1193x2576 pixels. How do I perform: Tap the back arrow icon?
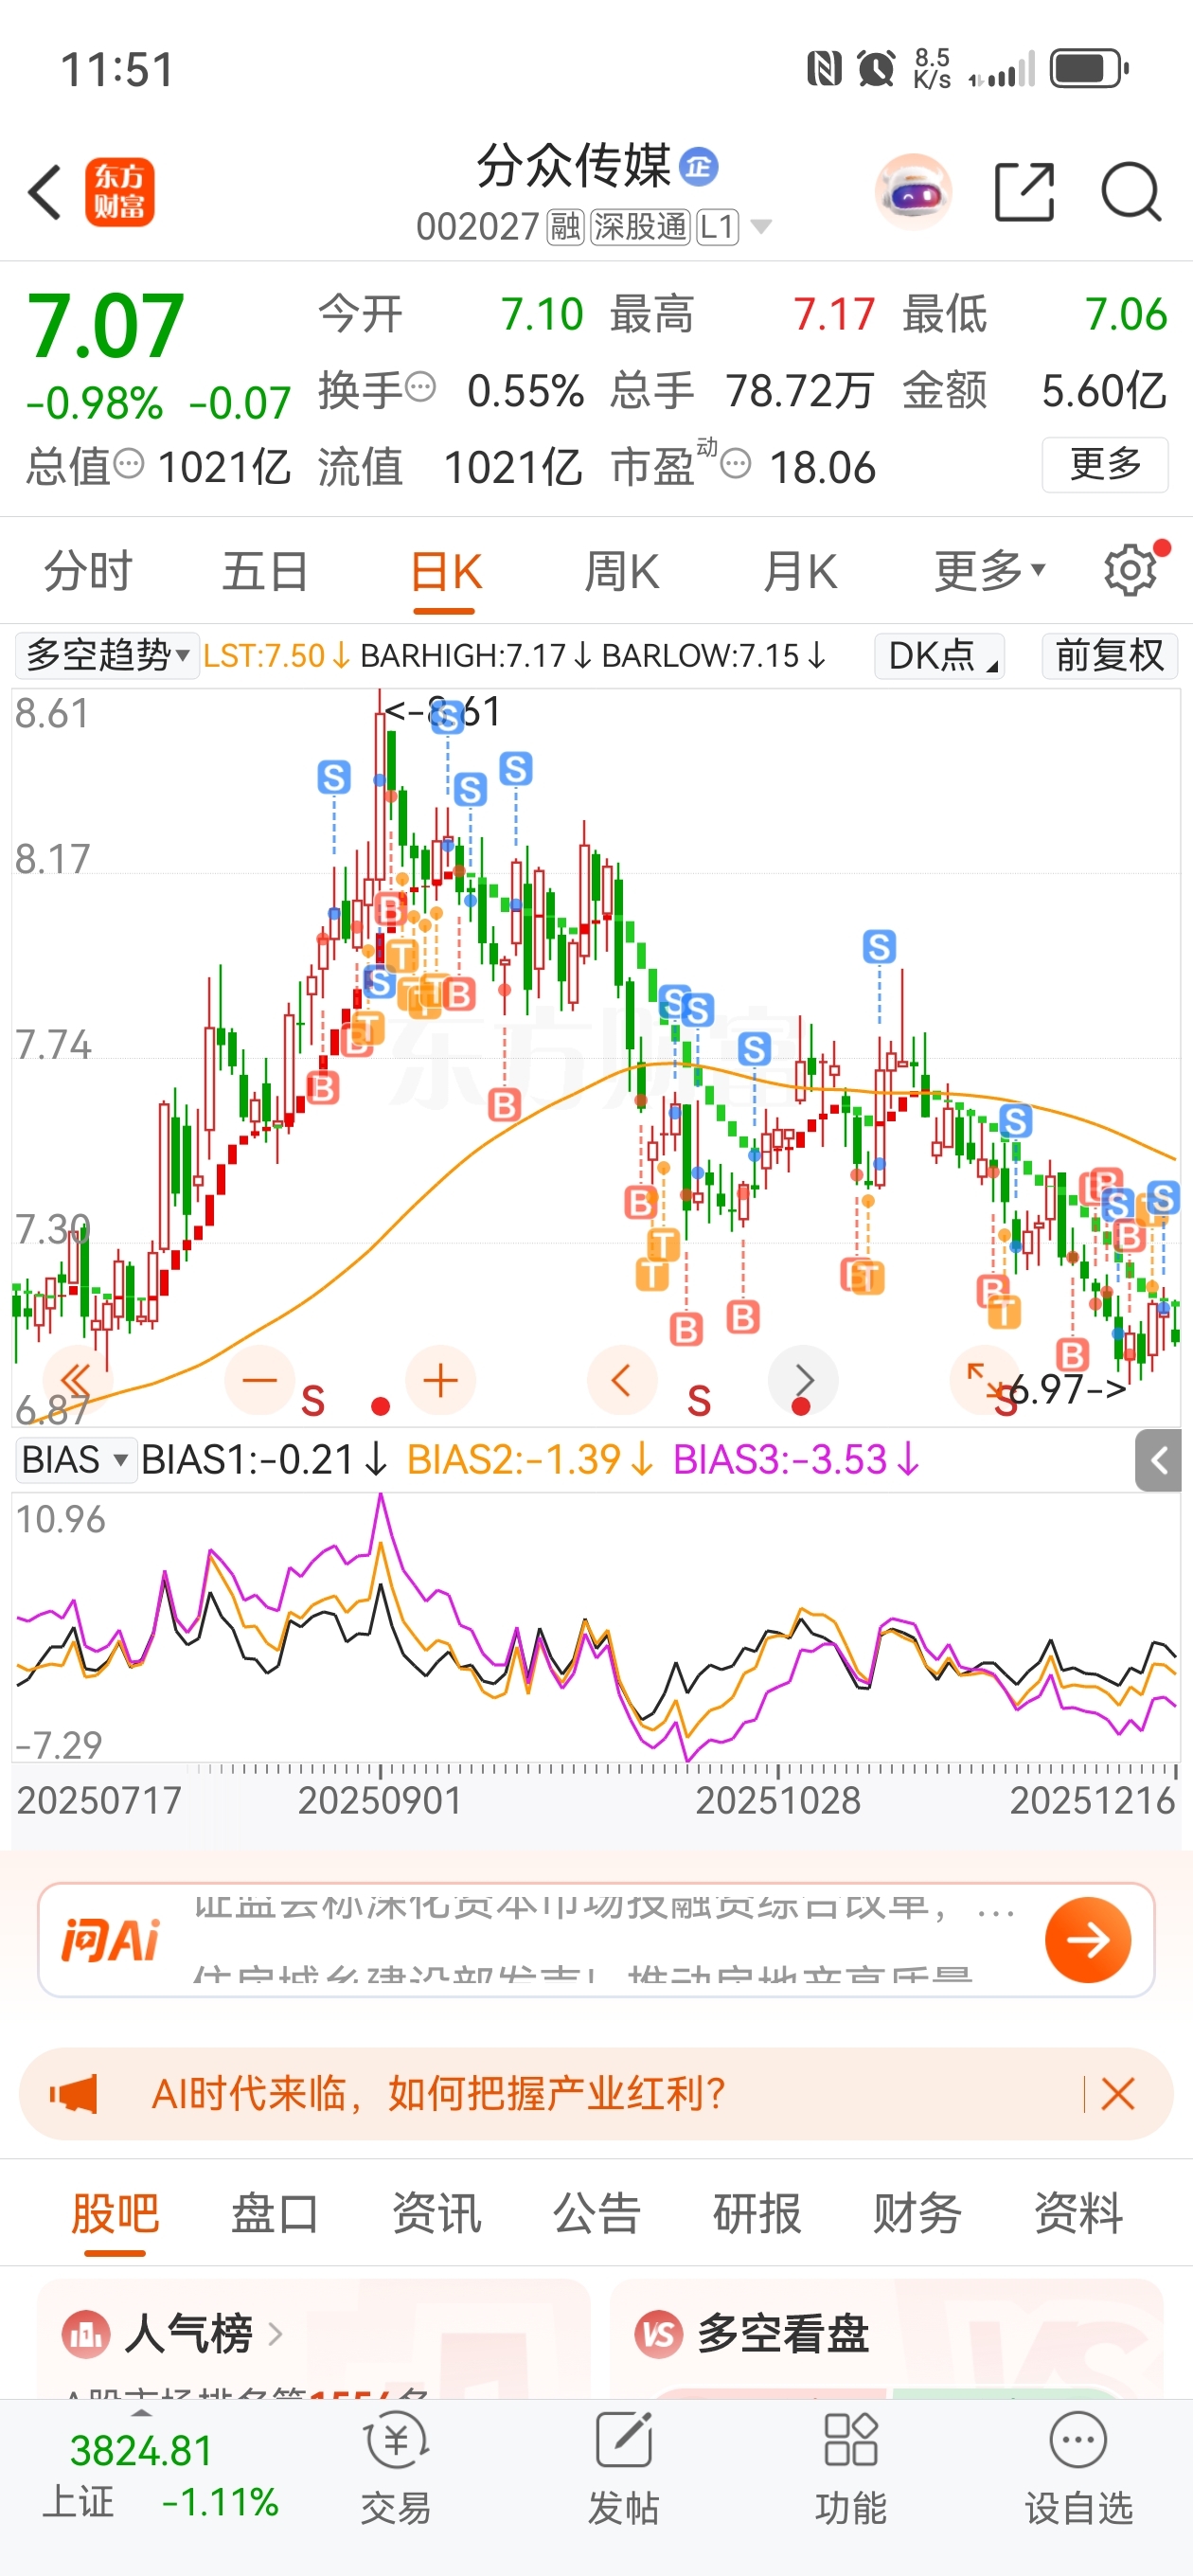(45, 192)
